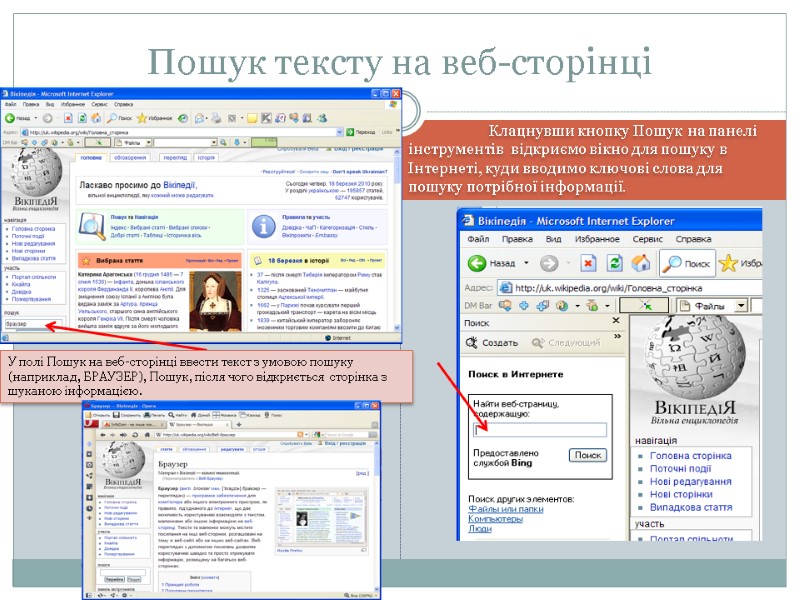This screenshot has height=600, width=800.
Task: Click the blue info circle icon in top-left Wikipedia page
Action: click(263, 226)
